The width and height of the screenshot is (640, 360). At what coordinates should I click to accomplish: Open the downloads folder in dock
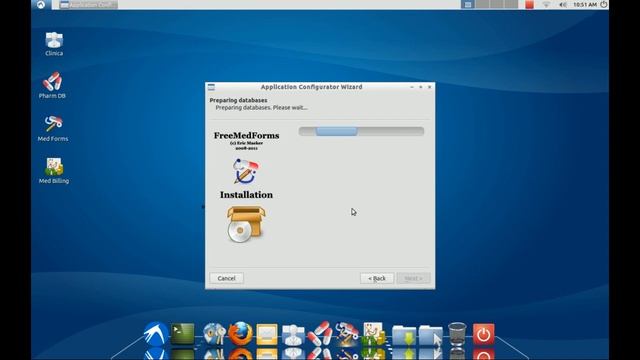(404, 335)
